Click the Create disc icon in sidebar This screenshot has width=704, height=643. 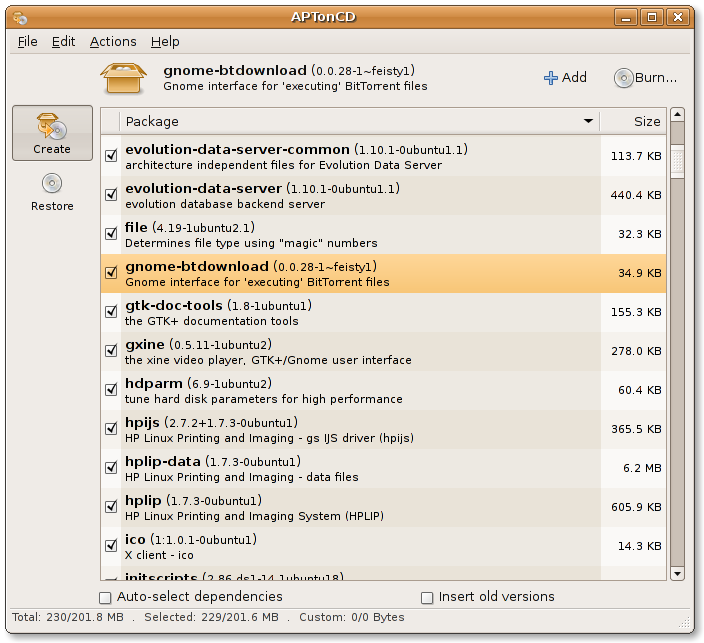click(x=52, y=126)
